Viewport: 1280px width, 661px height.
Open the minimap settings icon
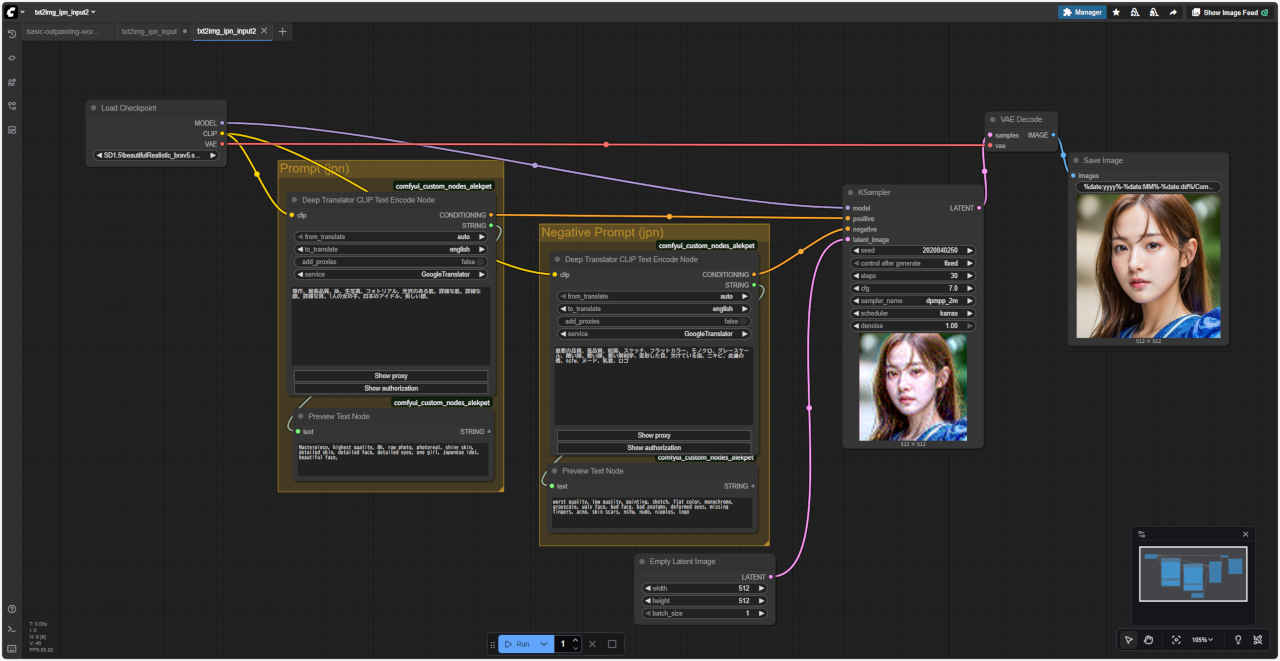[x=1142, y=535]
